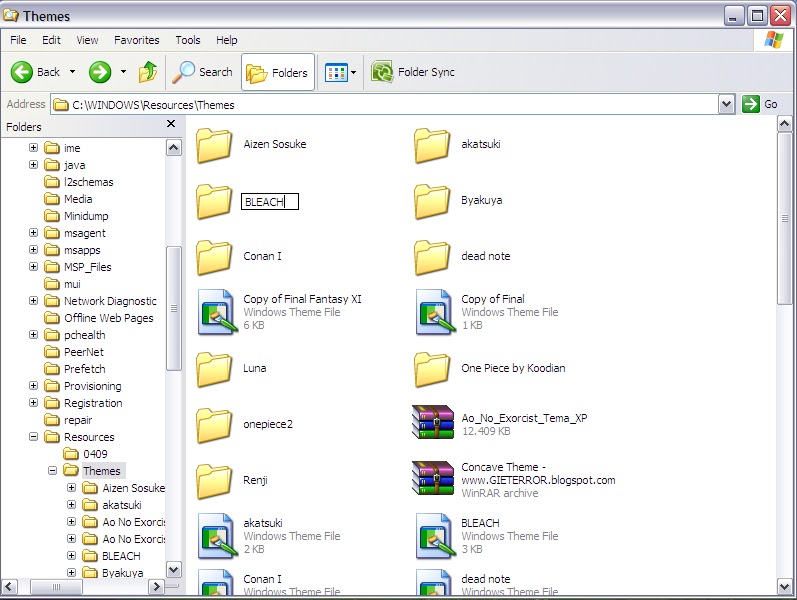Select the Renji folder icon
797x600 pixels.
[x=214, y=481]
